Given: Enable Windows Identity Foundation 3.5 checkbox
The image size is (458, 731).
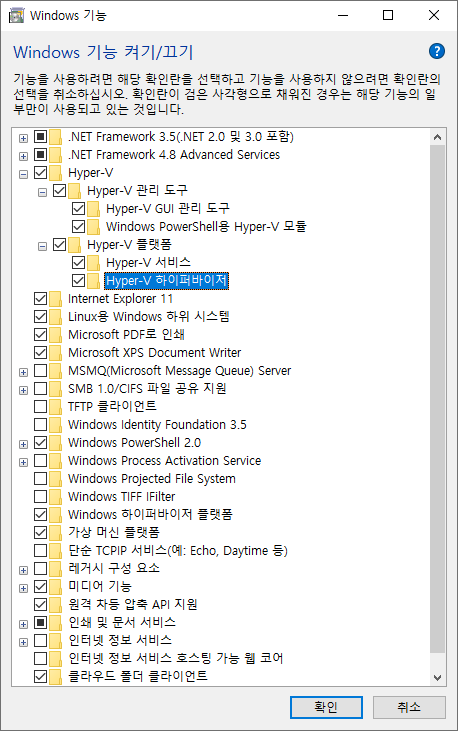Looking at the screenshot, I should tap(41, 424).
